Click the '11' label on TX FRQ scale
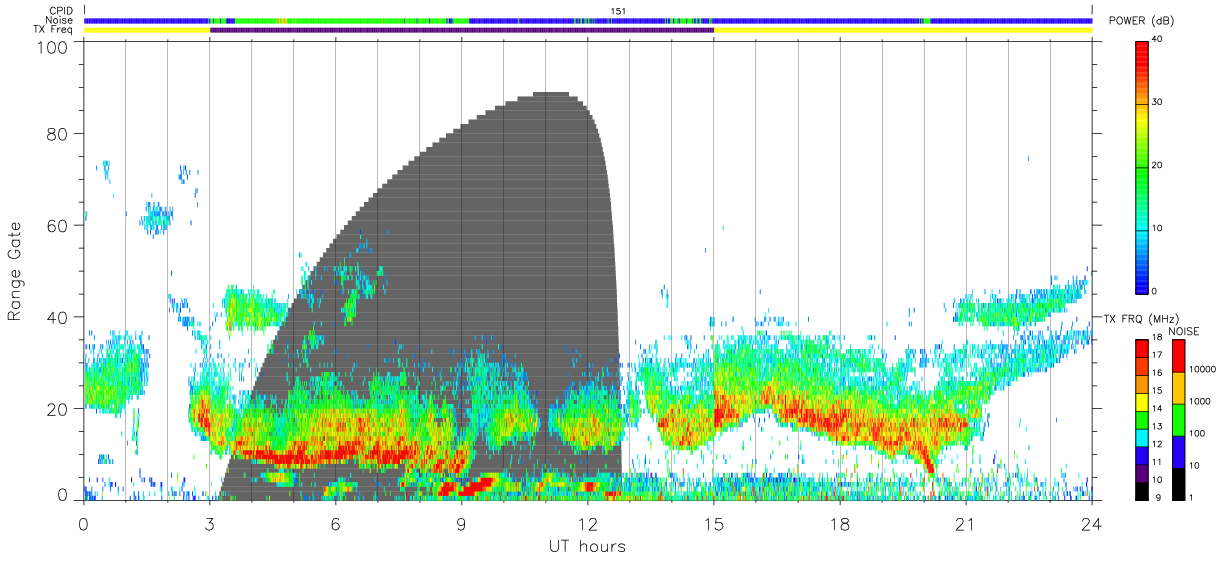1228x567 pixels. tap(1158, 462)
